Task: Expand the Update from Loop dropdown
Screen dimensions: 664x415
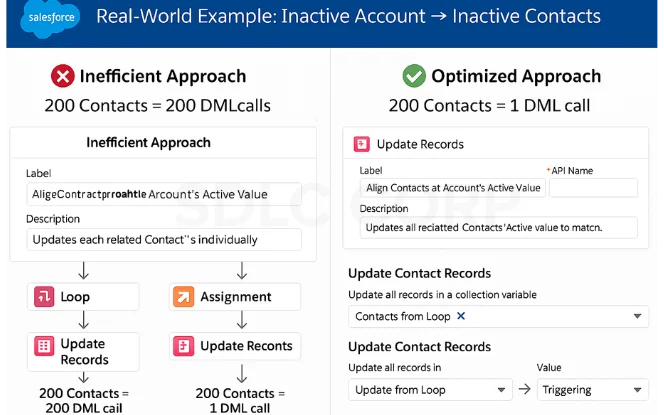Action: point(501,390)
